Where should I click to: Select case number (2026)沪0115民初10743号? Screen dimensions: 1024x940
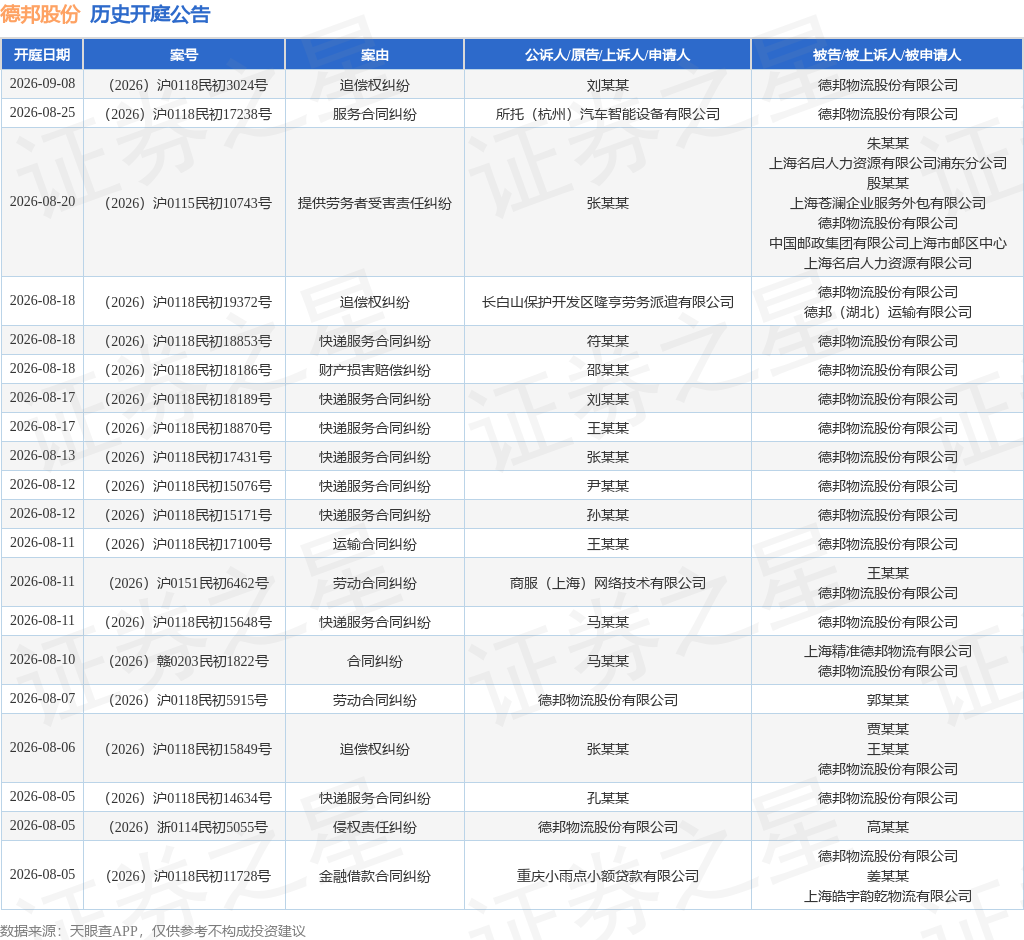(x=188, y=203)
